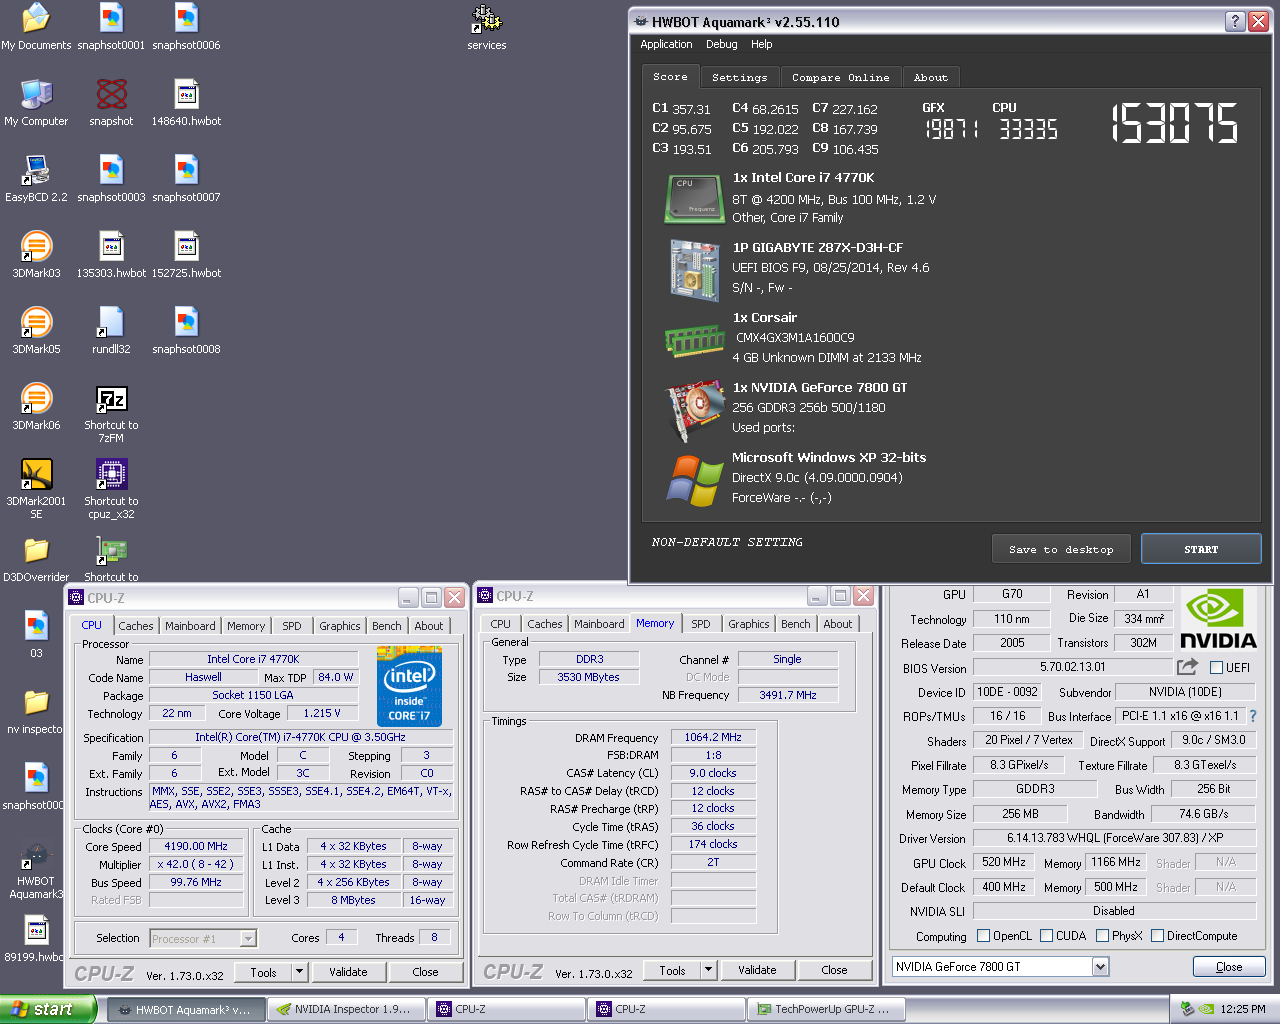Image resolution: width=1280 pixels, height=1024 pixels.
Task: Open SPD tab in CPU-Z Memory window
Action: coord(701,624)
